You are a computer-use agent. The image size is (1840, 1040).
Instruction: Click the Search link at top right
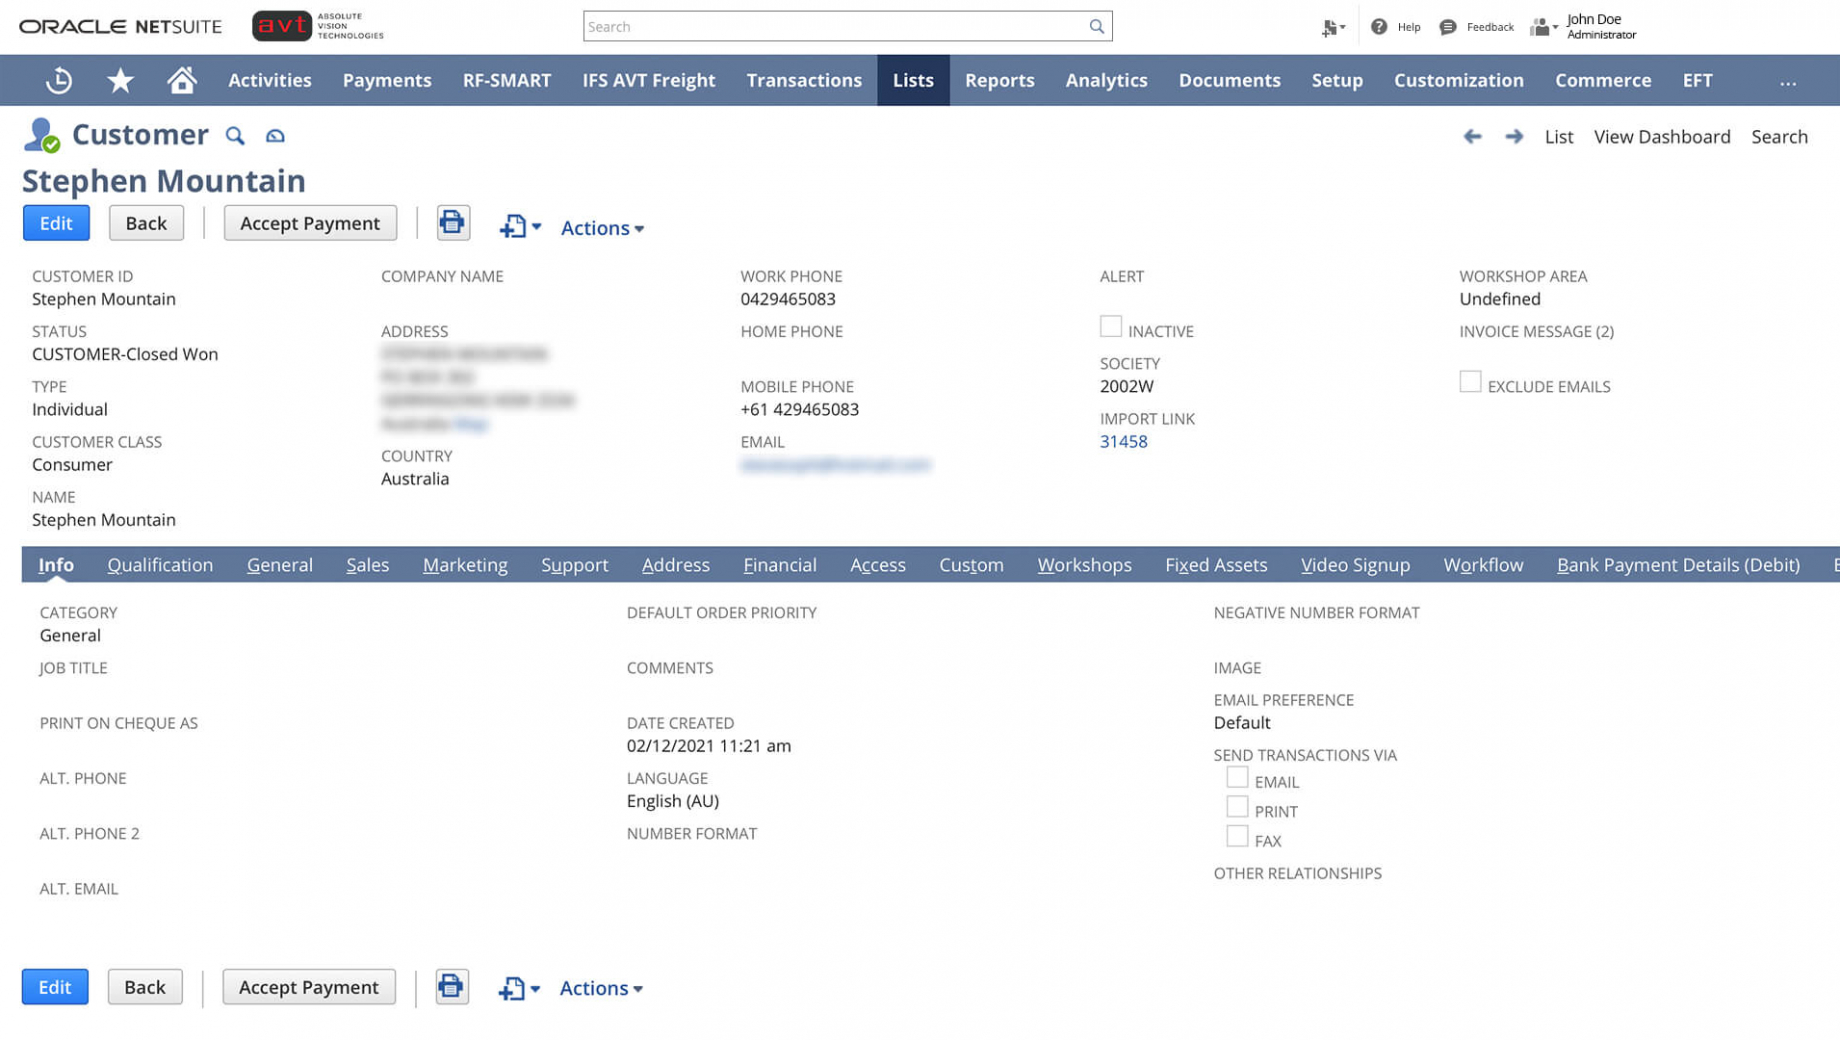1779,137
